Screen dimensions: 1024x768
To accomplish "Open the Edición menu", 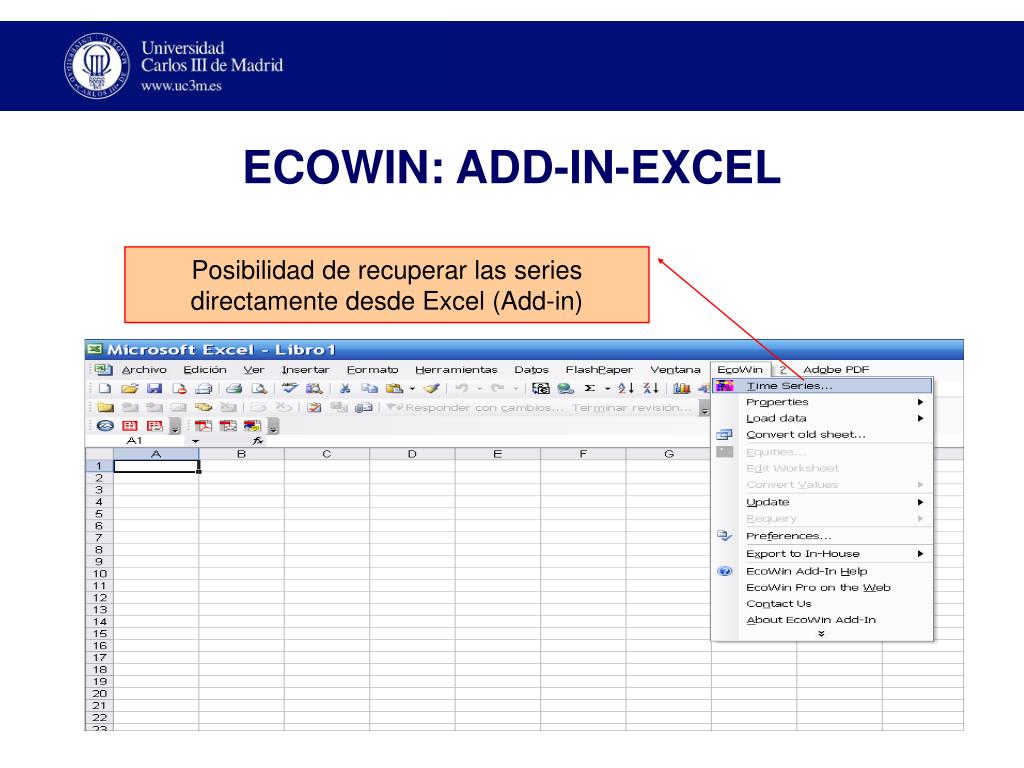I will pyautogui.click(x=204, y=370).
